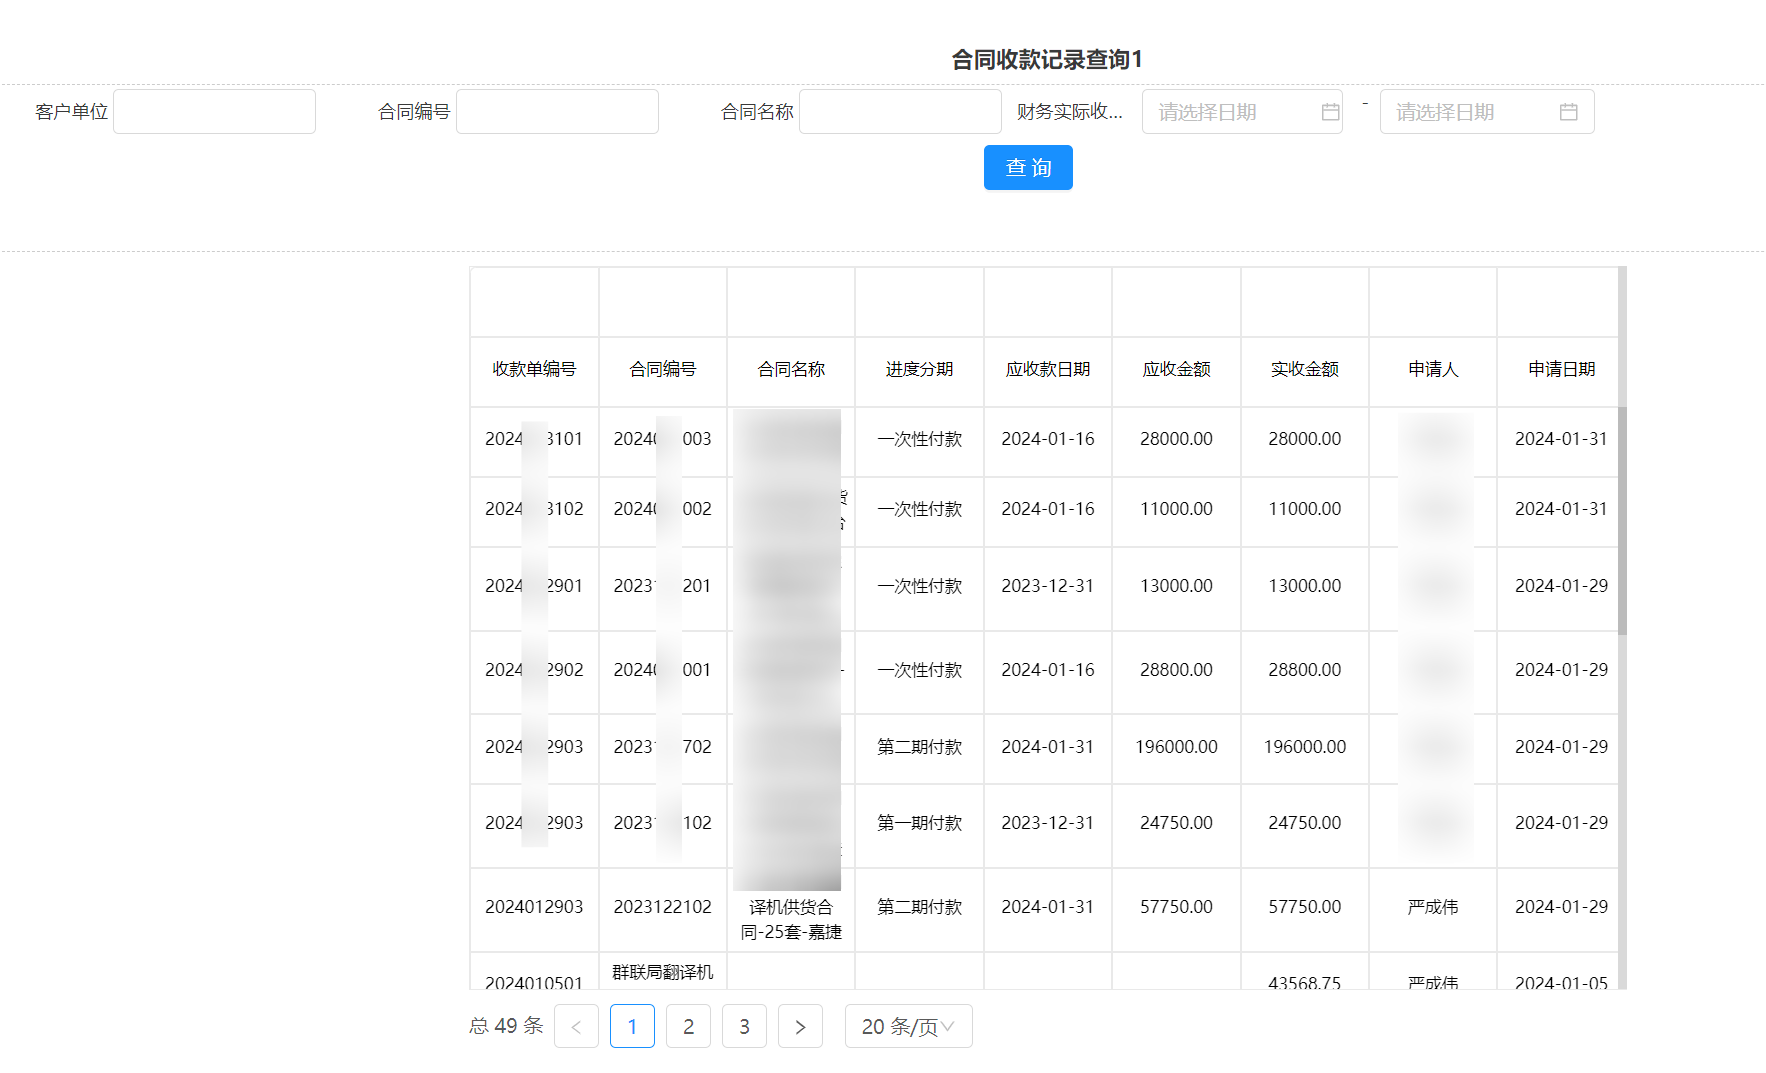Image resolution: width=1766 pixels, height=1073 pixels.
Task: Select page 2 in pagination
Action: click(x=688, y=1026)
